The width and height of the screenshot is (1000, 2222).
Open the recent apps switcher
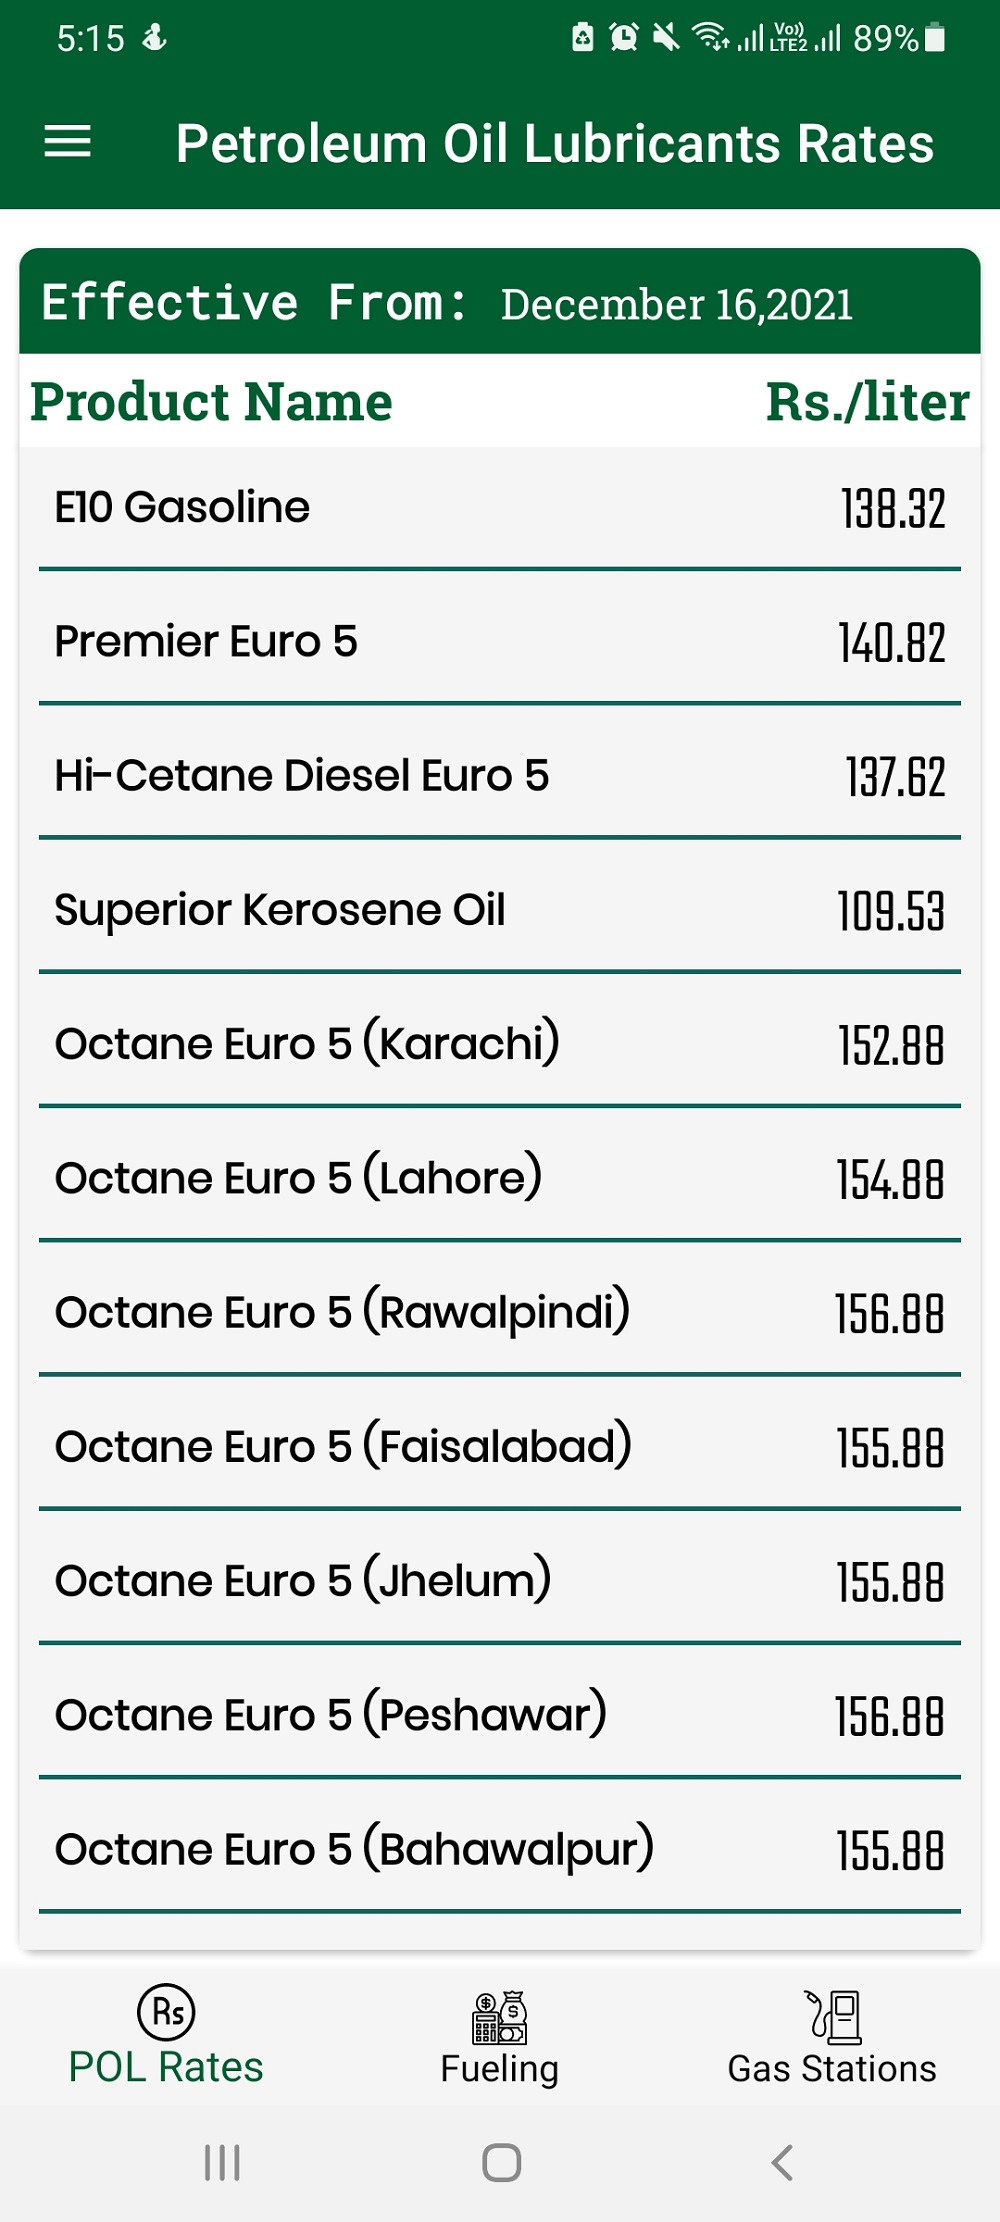point(222,2162)
